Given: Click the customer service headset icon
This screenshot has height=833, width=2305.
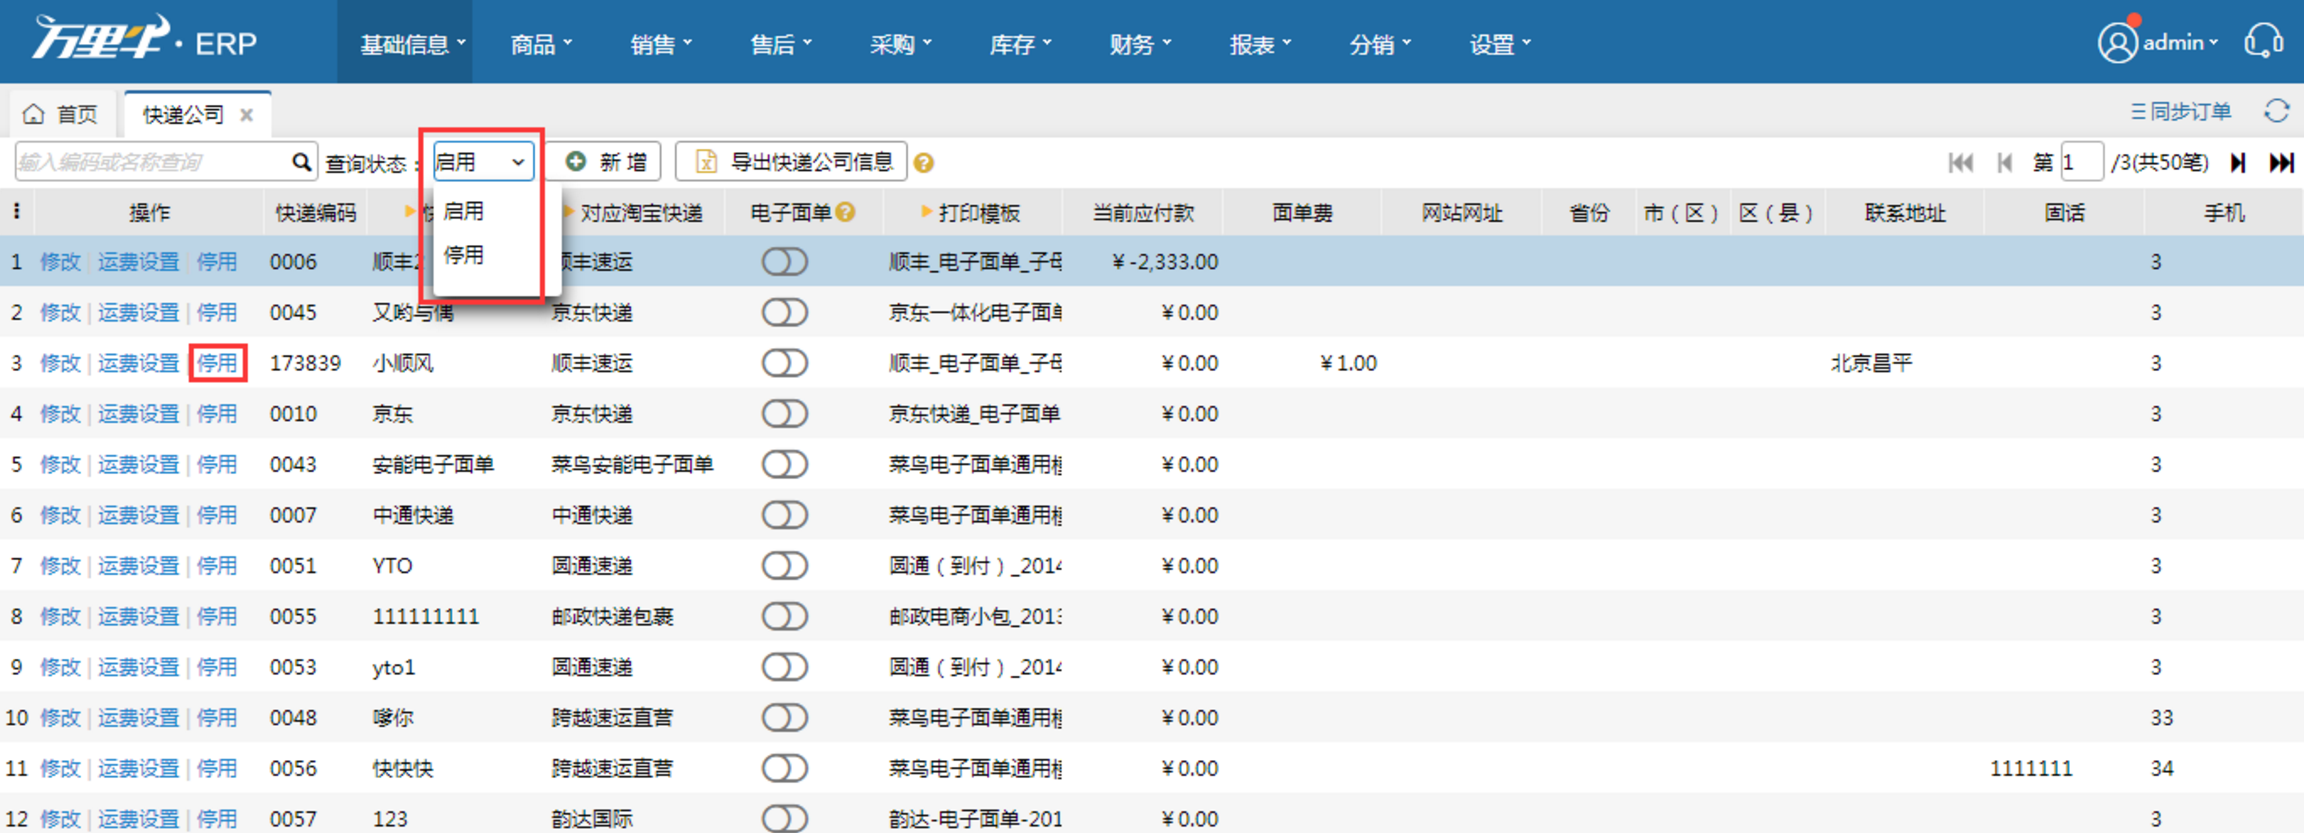Looking at the screenshot, I should tap(2264, 42).
